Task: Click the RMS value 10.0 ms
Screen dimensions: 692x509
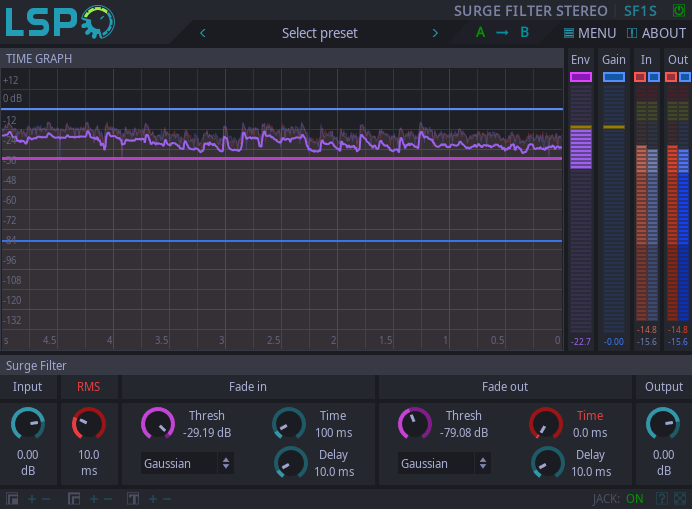Action: (89, 463)
